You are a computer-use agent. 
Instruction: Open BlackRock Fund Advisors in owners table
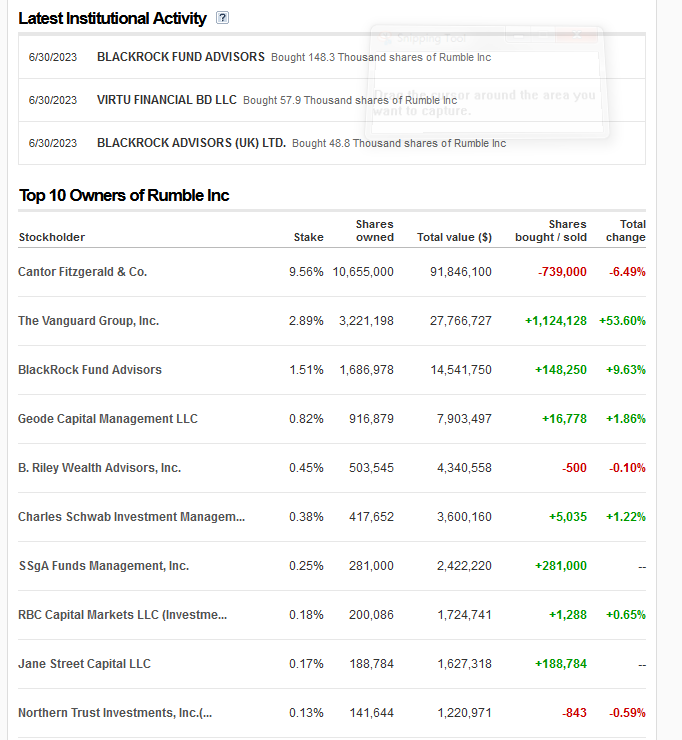coord(90,370)
